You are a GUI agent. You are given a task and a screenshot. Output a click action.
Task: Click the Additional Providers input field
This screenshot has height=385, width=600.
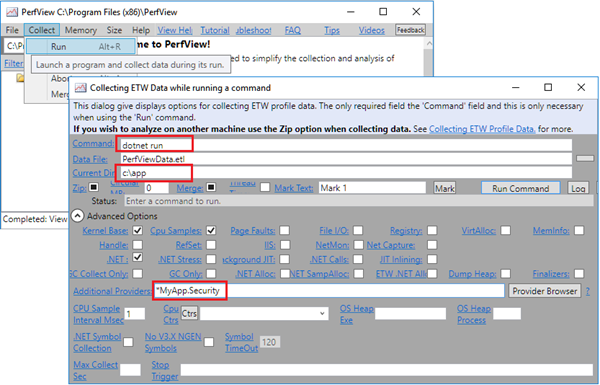pos(329,291)
